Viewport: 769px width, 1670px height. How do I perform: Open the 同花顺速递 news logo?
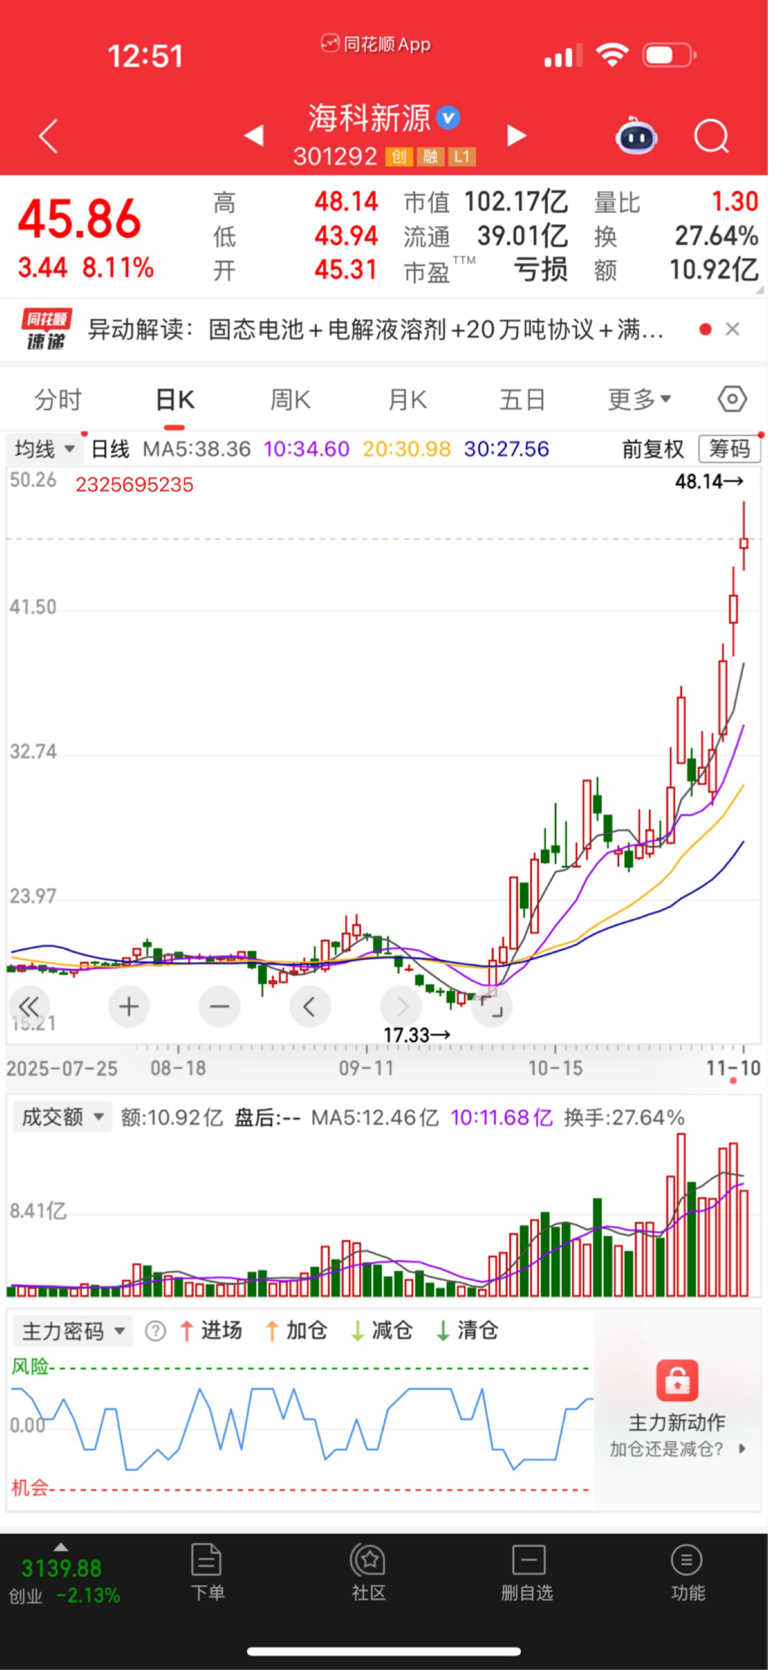point(47,329)
